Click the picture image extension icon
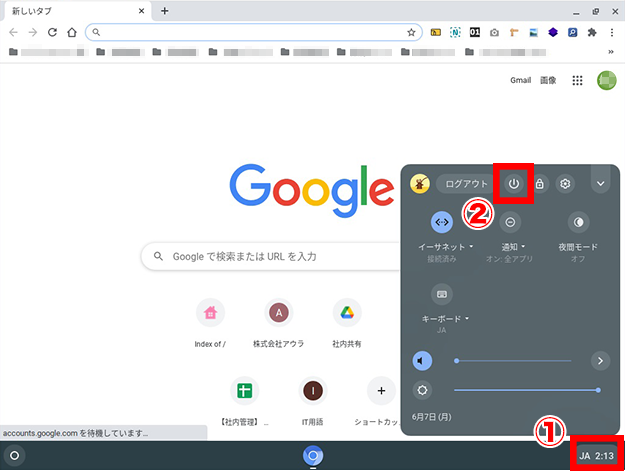Image resolution: width=625 pixels, height=471 pixels. 533,32
